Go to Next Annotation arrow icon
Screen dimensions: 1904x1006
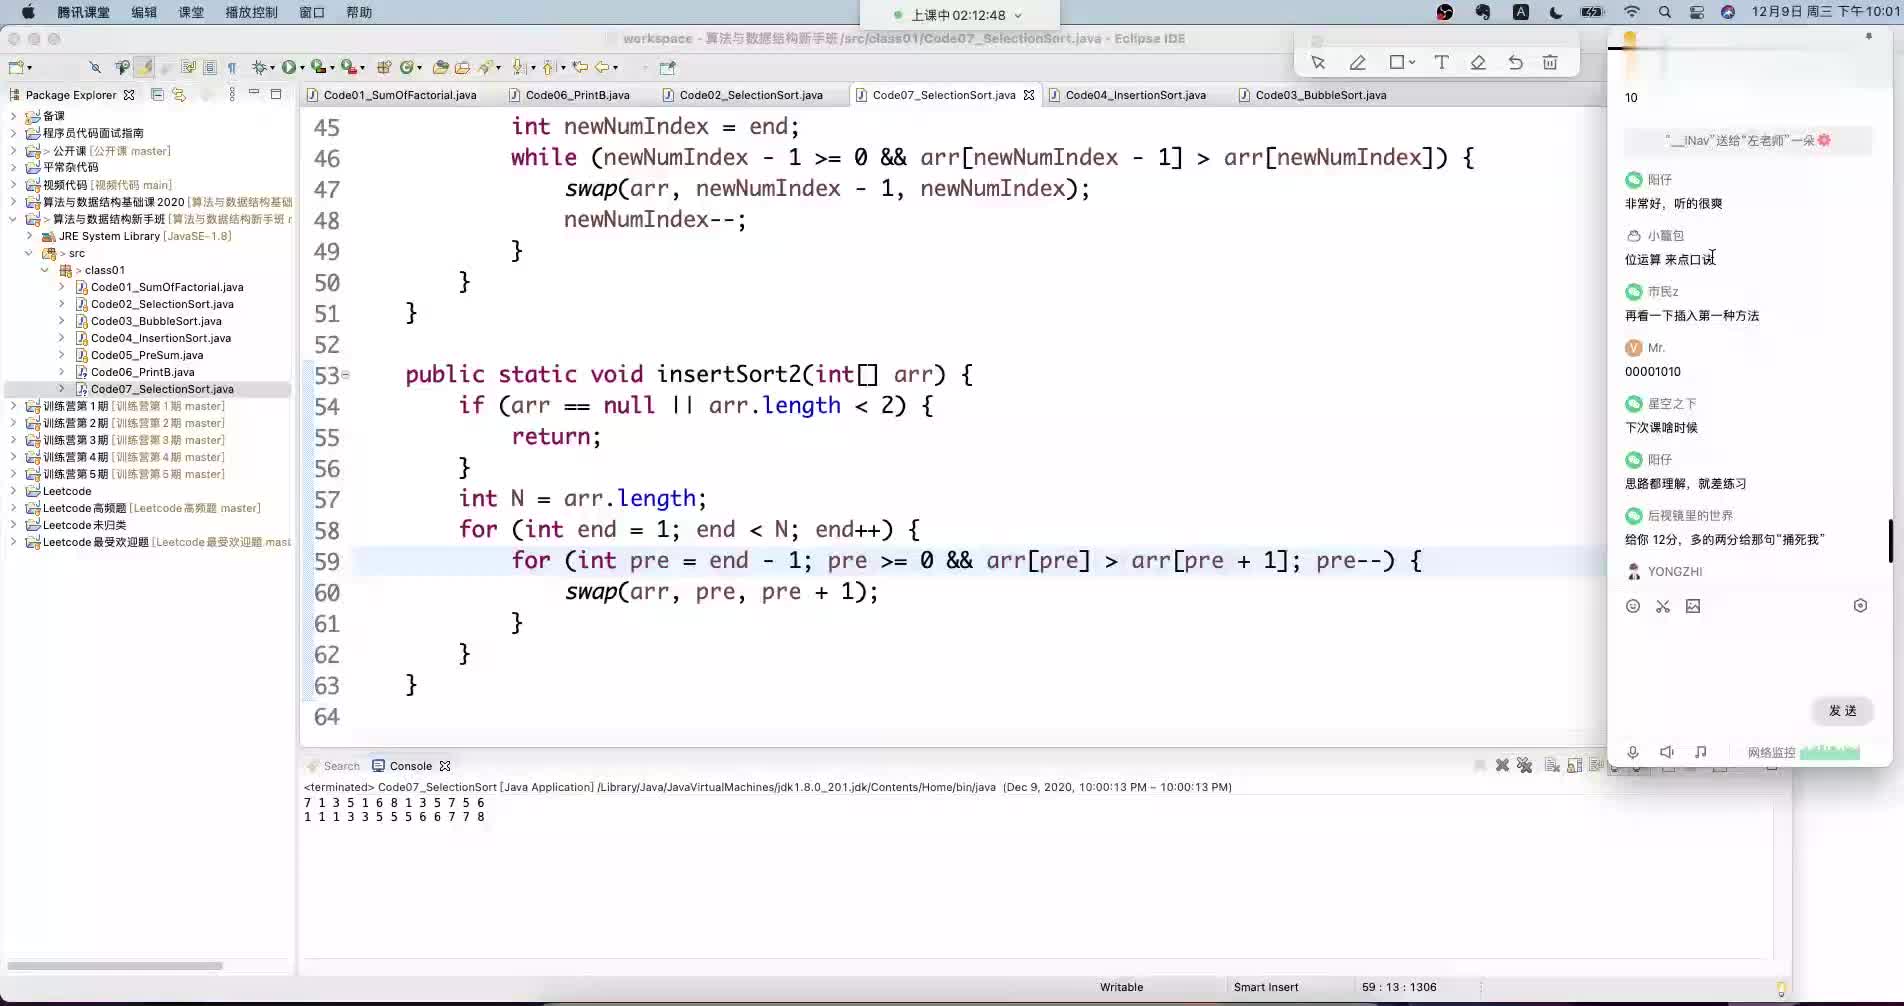pos(519,67)
